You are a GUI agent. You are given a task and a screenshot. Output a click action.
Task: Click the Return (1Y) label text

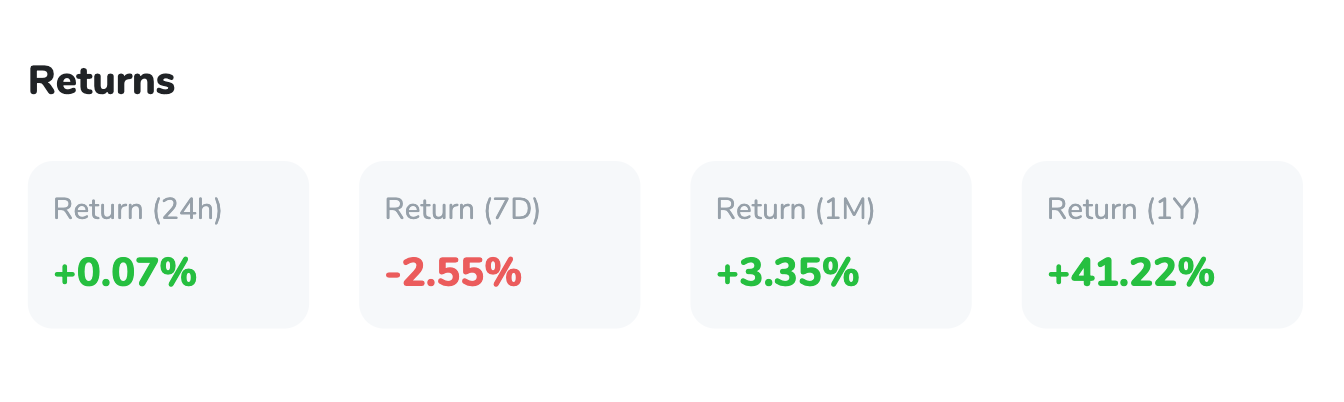click(1124, 210)
